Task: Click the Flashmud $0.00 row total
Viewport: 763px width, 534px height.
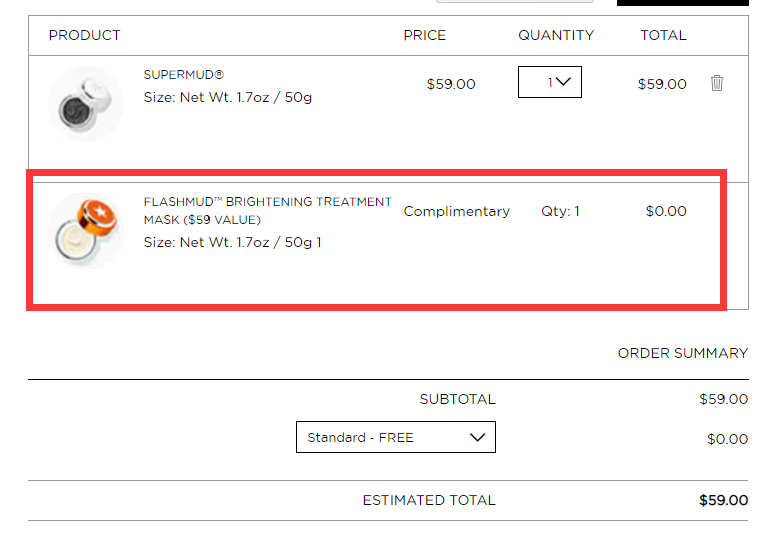Action: coord(666,211)
